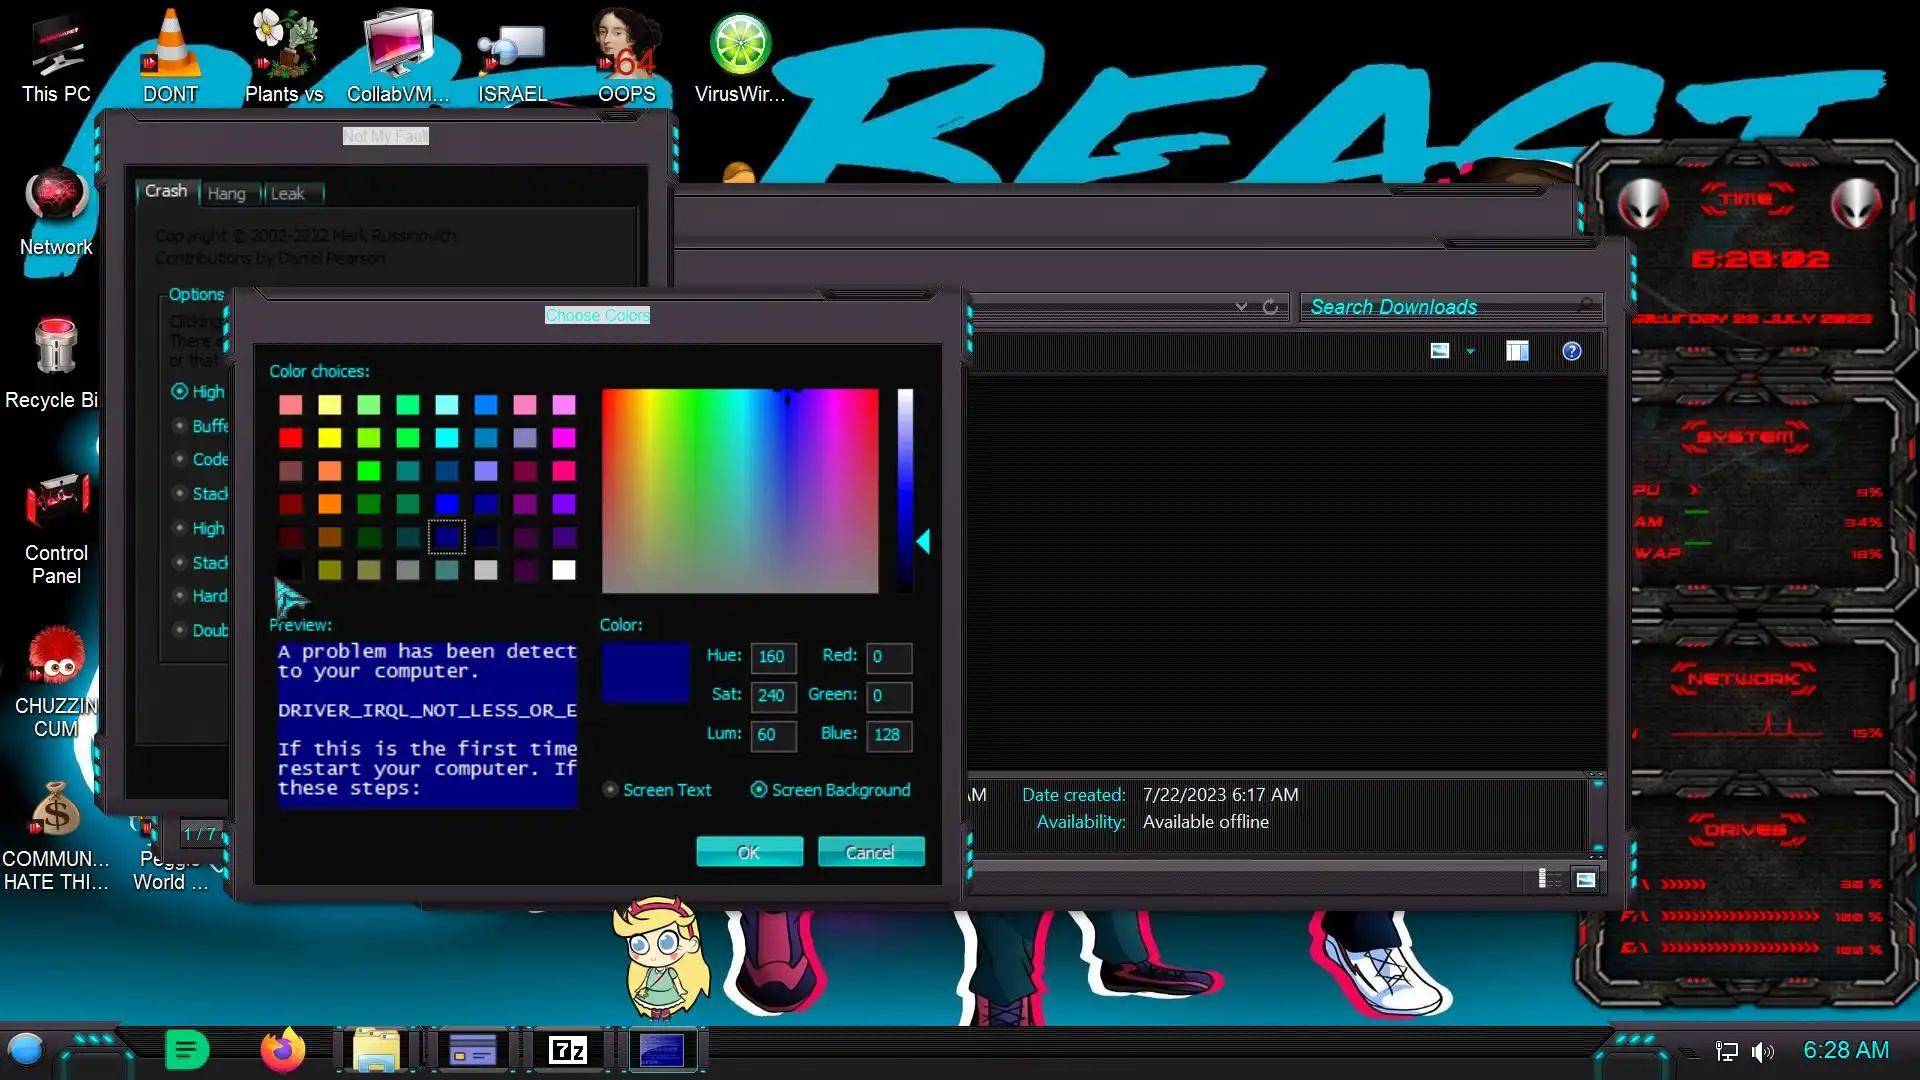This screenshot has height=1080, width=1920.
Task: Switch to the Hang tab
Action: point(226,194)
